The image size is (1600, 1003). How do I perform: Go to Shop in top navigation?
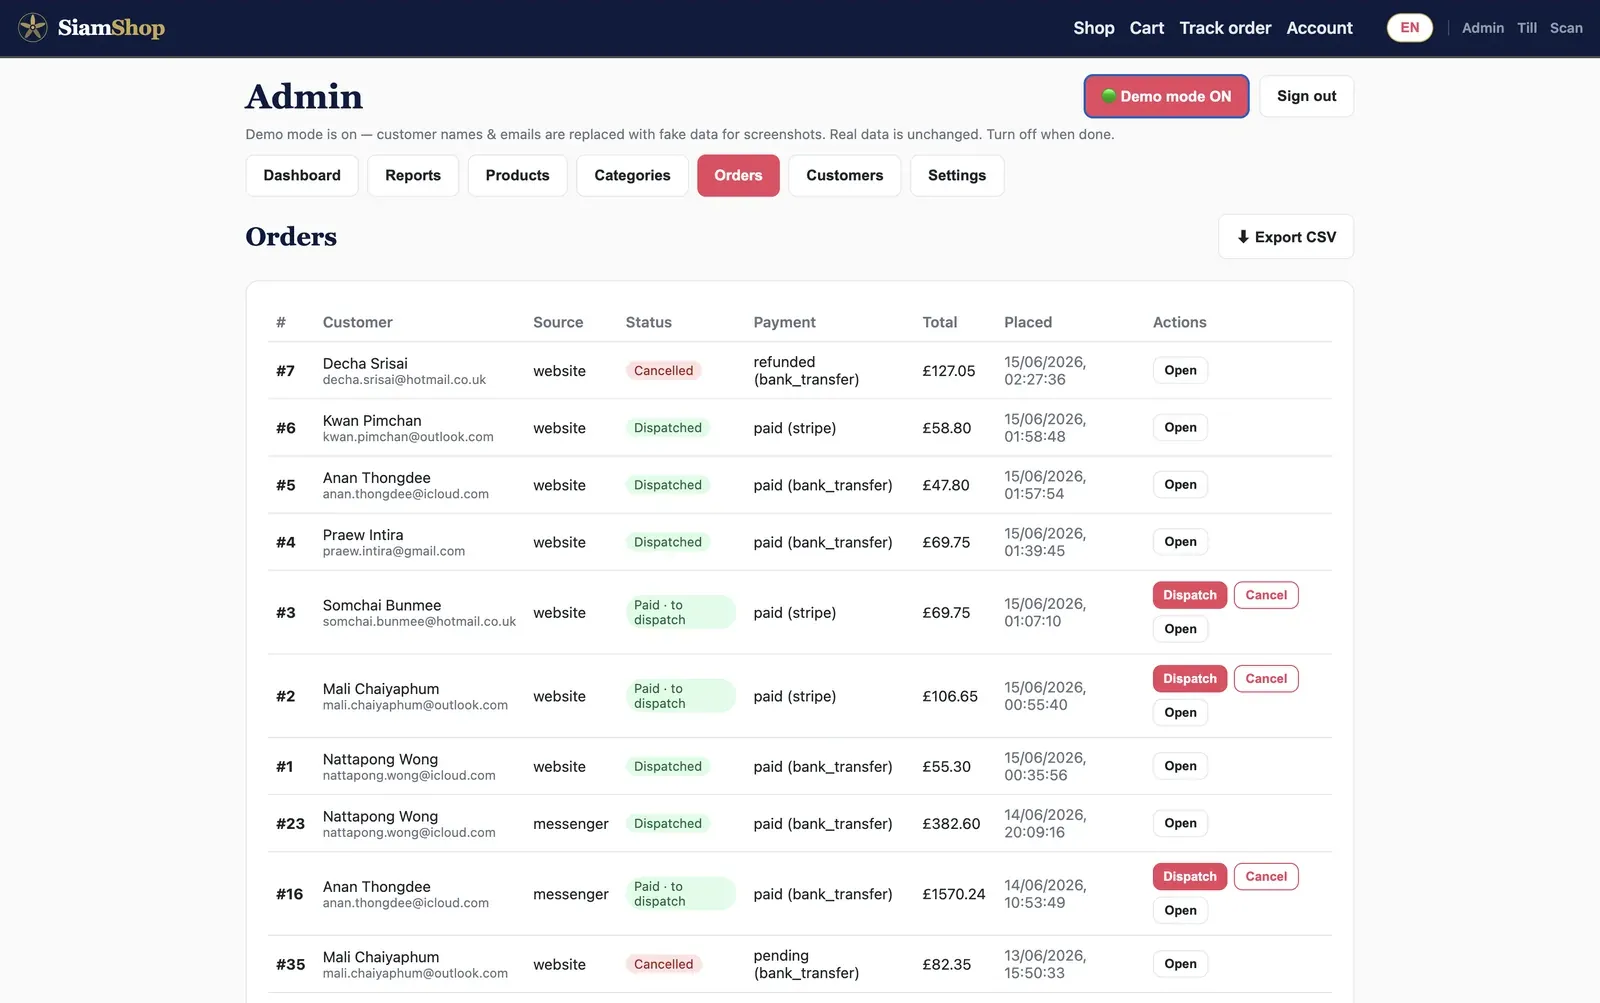click(1094, 28)
